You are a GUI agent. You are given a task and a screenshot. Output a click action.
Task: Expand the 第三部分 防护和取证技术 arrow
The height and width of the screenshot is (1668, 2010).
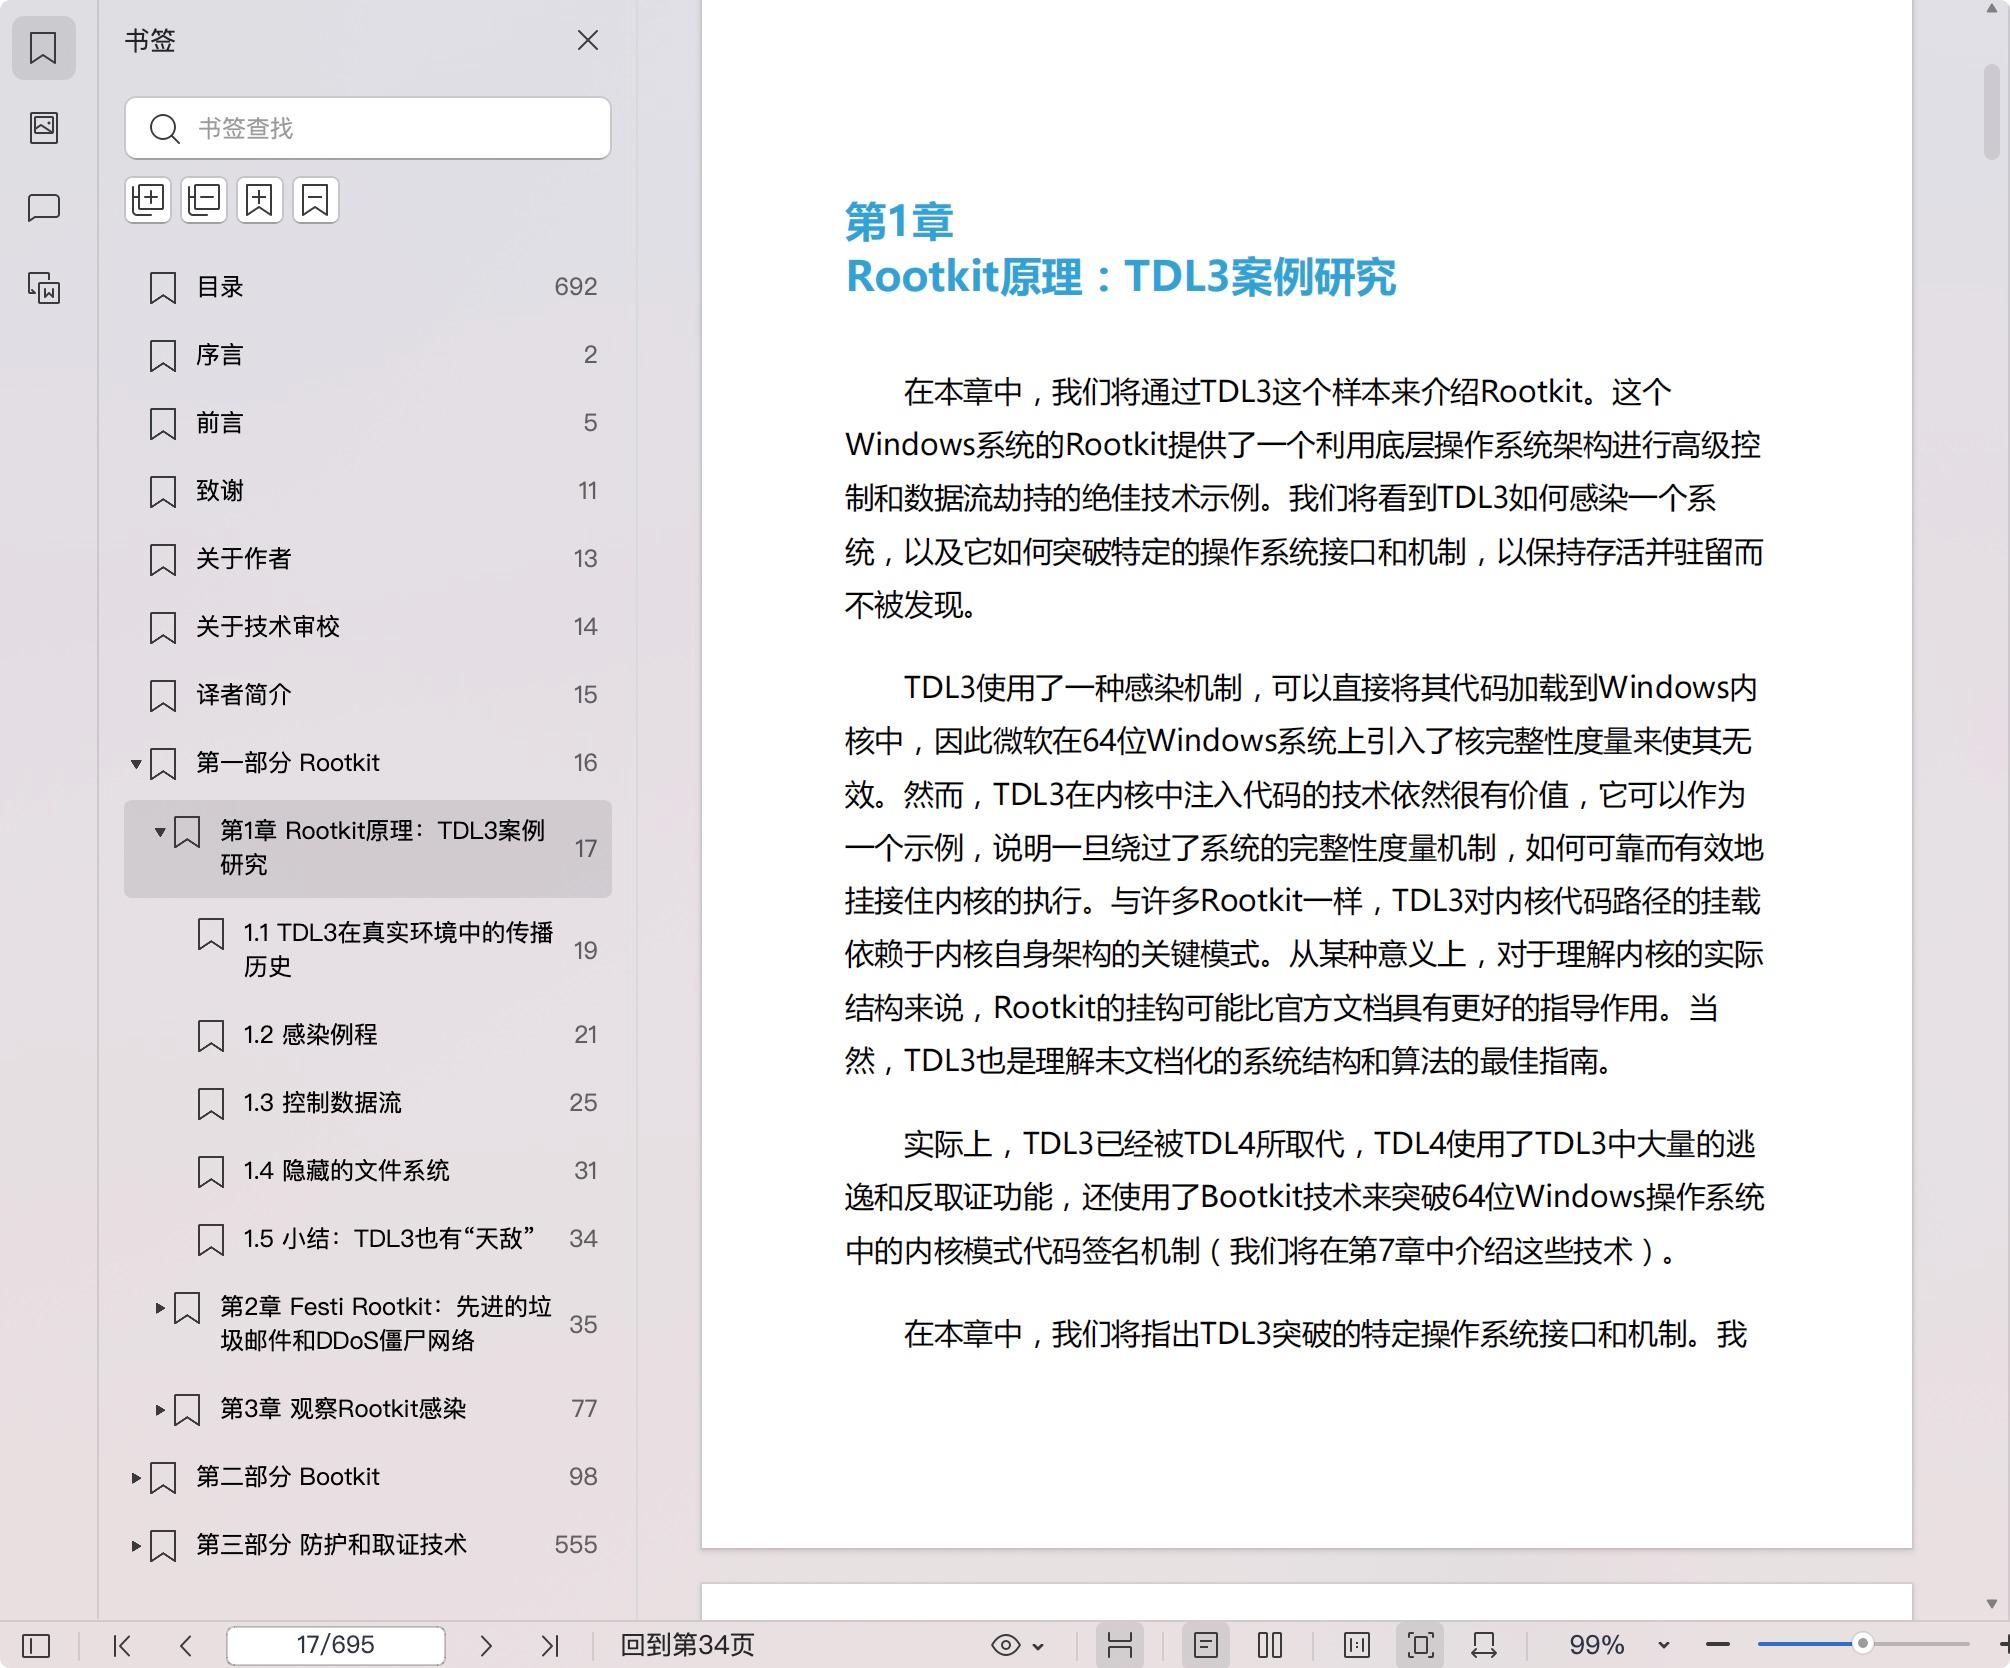tap(136, 1546)
